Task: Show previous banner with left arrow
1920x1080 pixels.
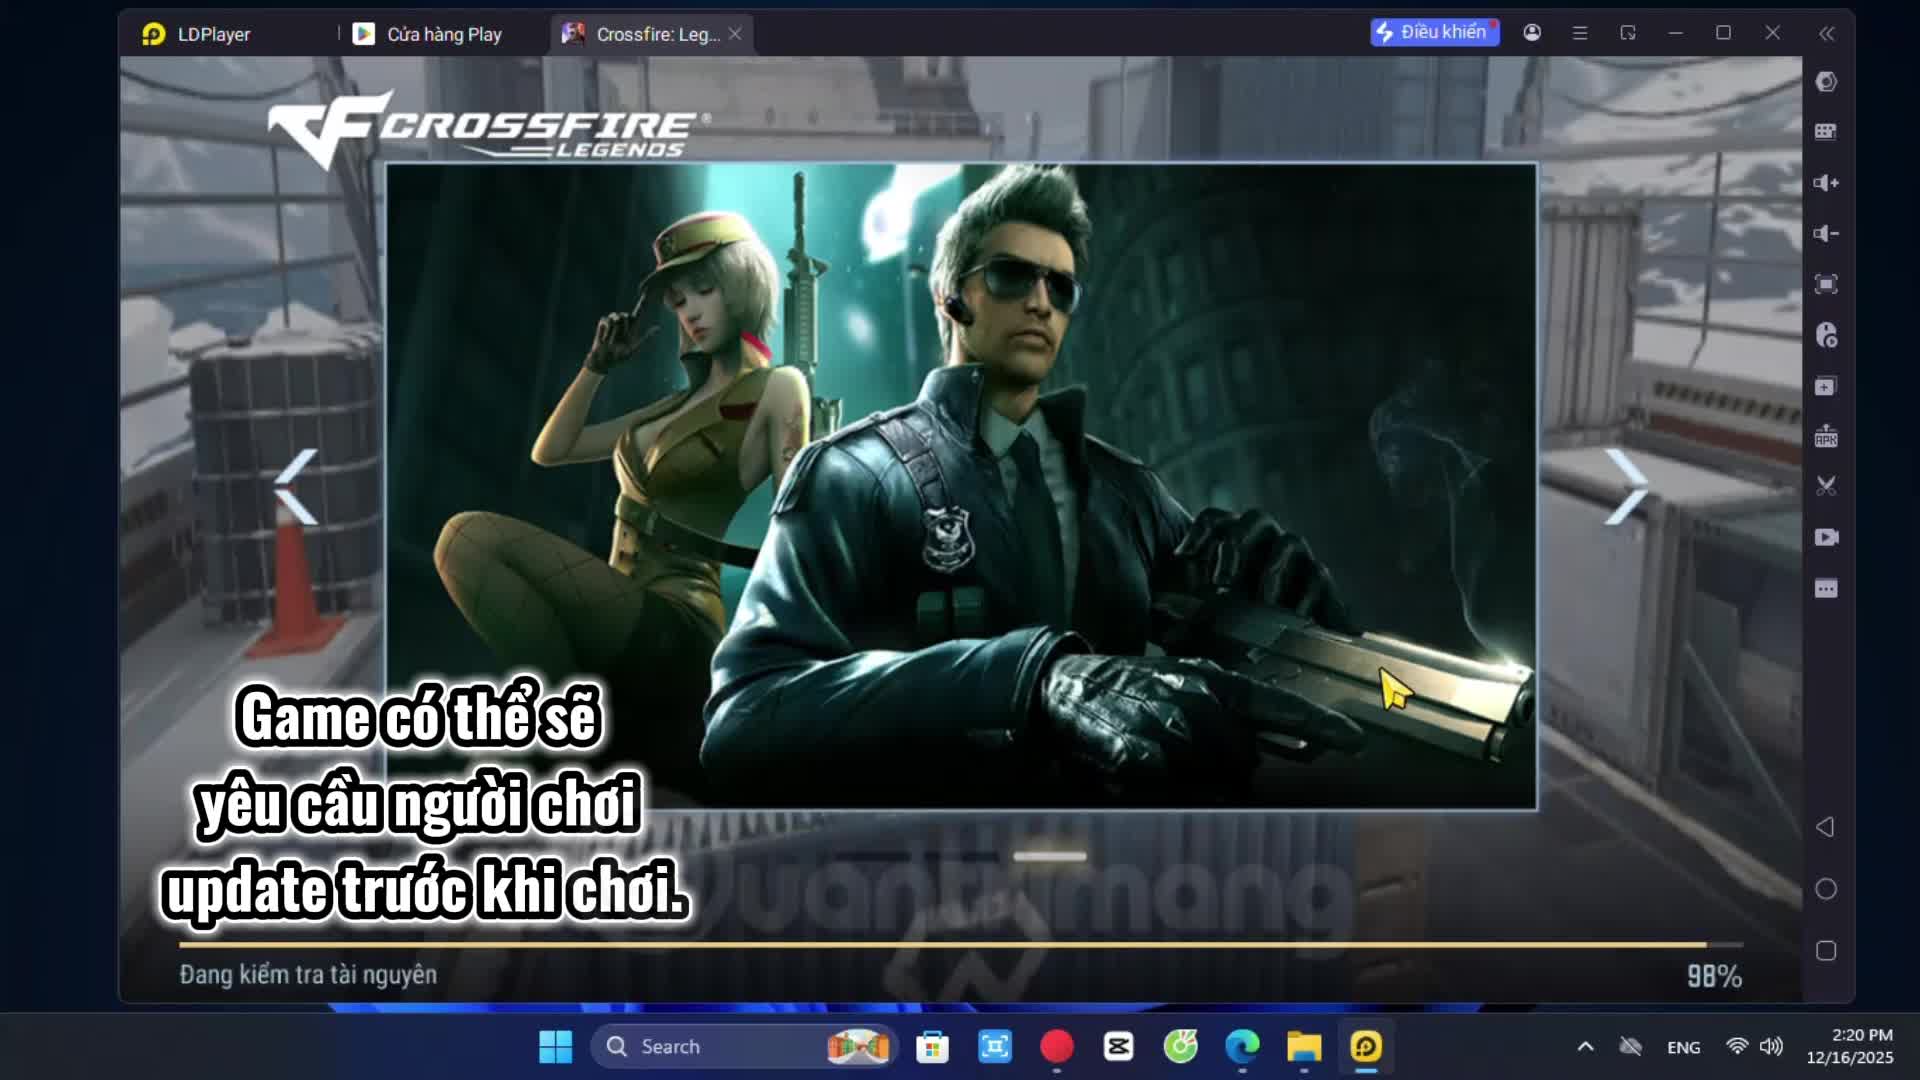Action: pyautogui.click(x=296, y=487)
